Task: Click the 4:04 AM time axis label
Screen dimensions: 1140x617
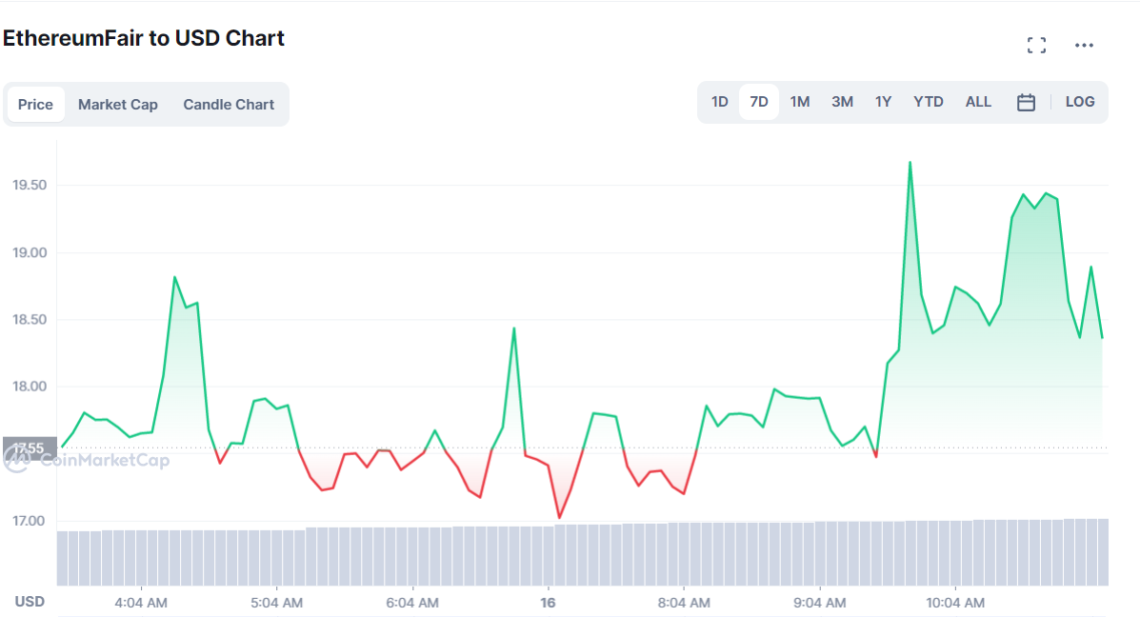Action: (141, 603)
